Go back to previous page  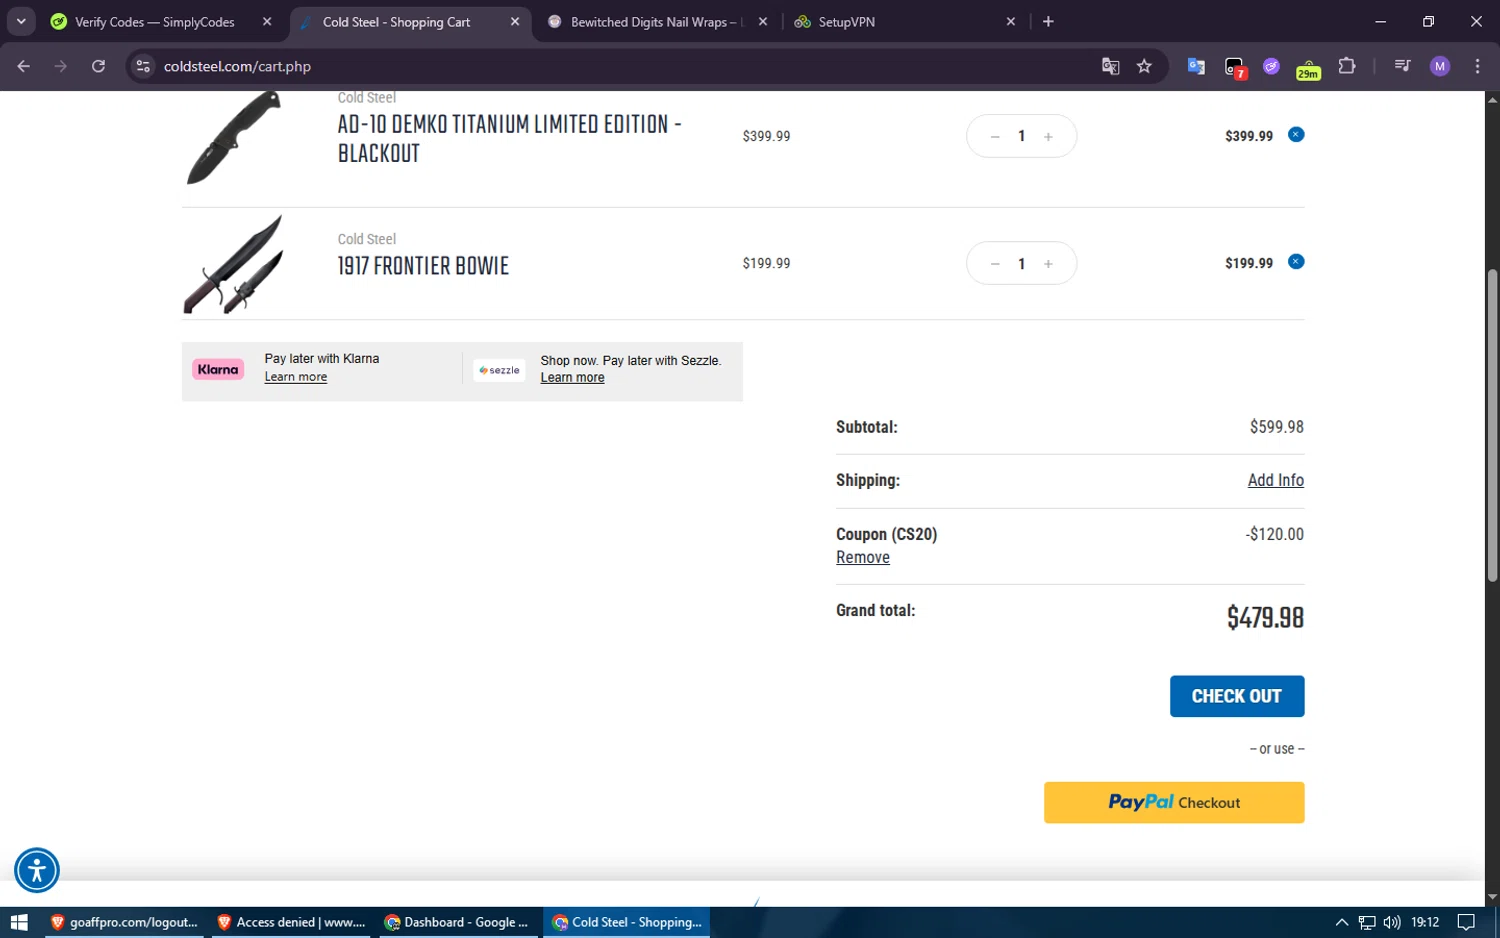pyautogui.click(x=24, y=66)
